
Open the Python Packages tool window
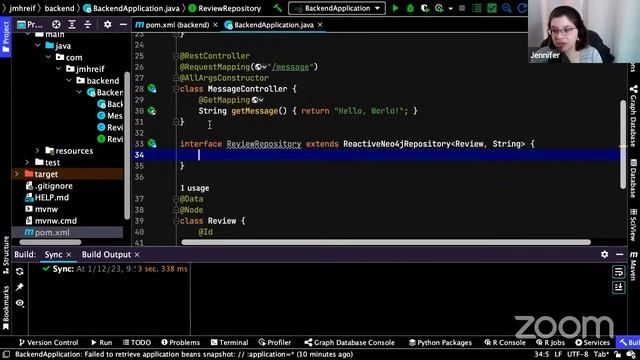point(440,342)
